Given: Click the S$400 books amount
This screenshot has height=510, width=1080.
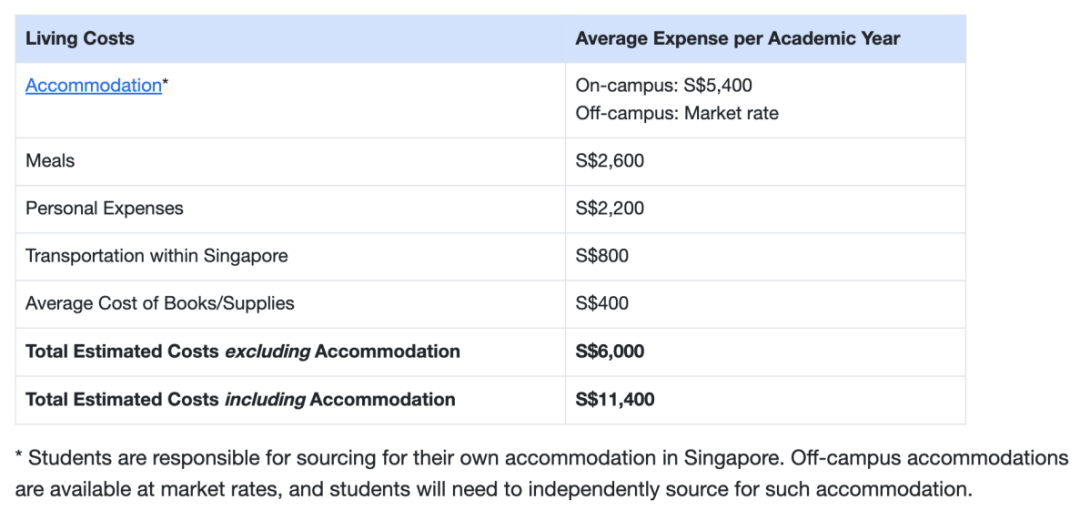Looking at the screenshot, I should (602, 304).
